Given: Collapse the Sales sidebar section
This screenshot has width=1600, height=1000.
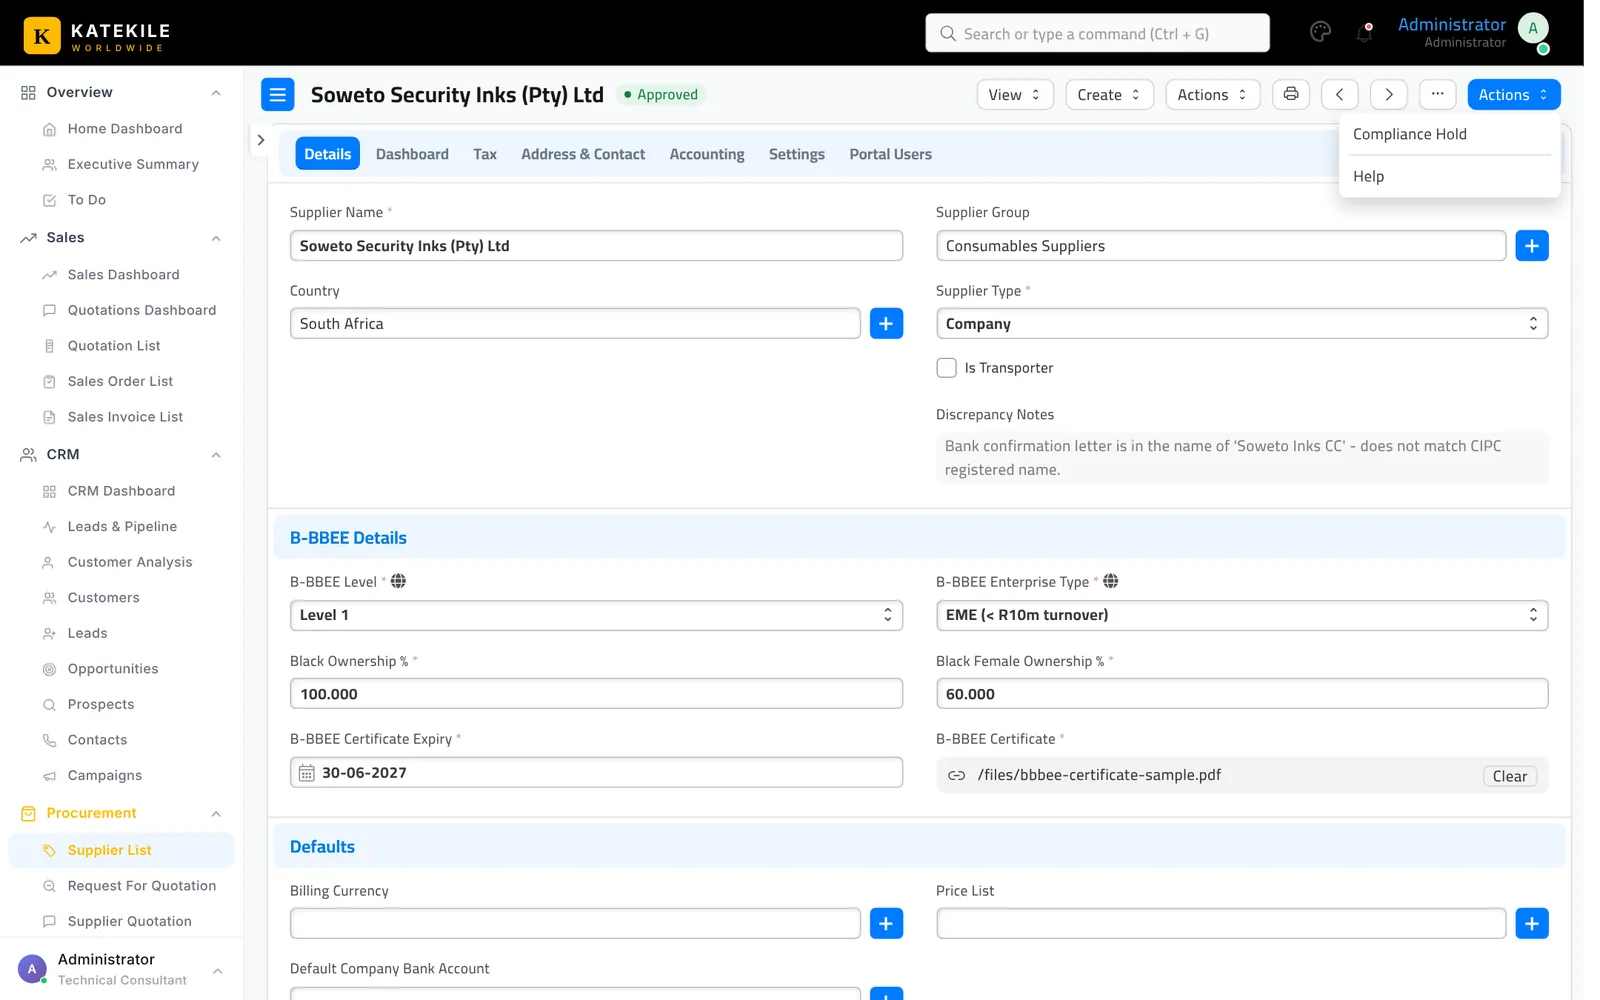Looking at the screenshot, I should [216, 238].
